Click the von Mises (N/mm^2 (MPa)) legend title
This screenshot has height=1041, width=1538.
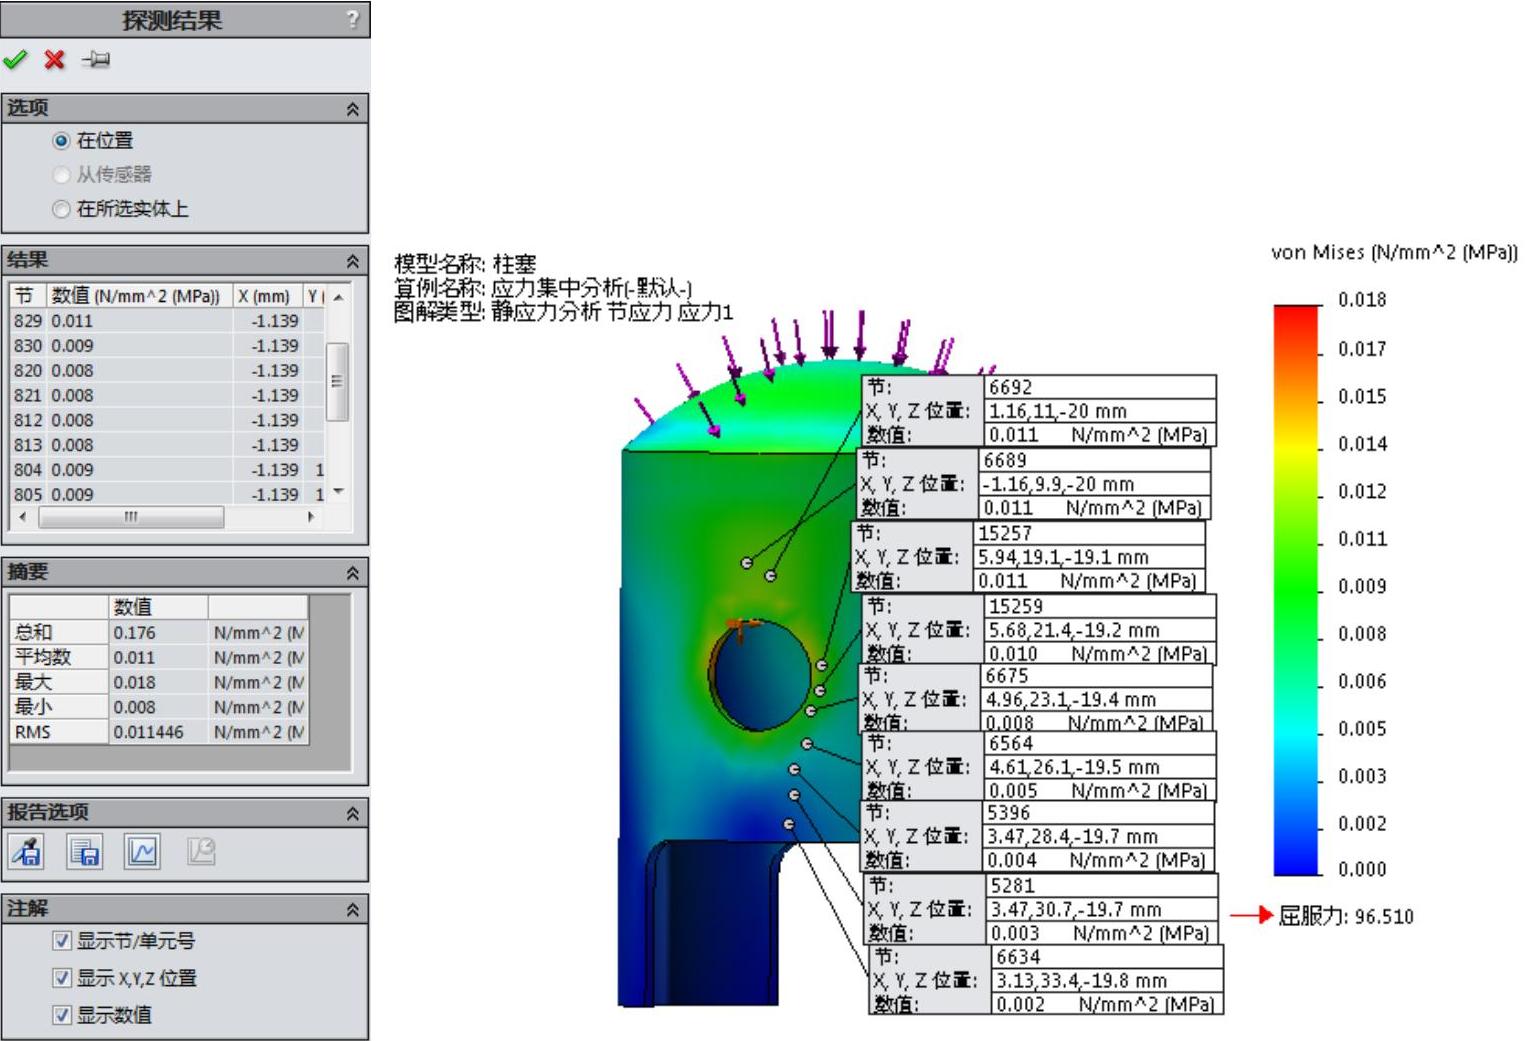1394,253
